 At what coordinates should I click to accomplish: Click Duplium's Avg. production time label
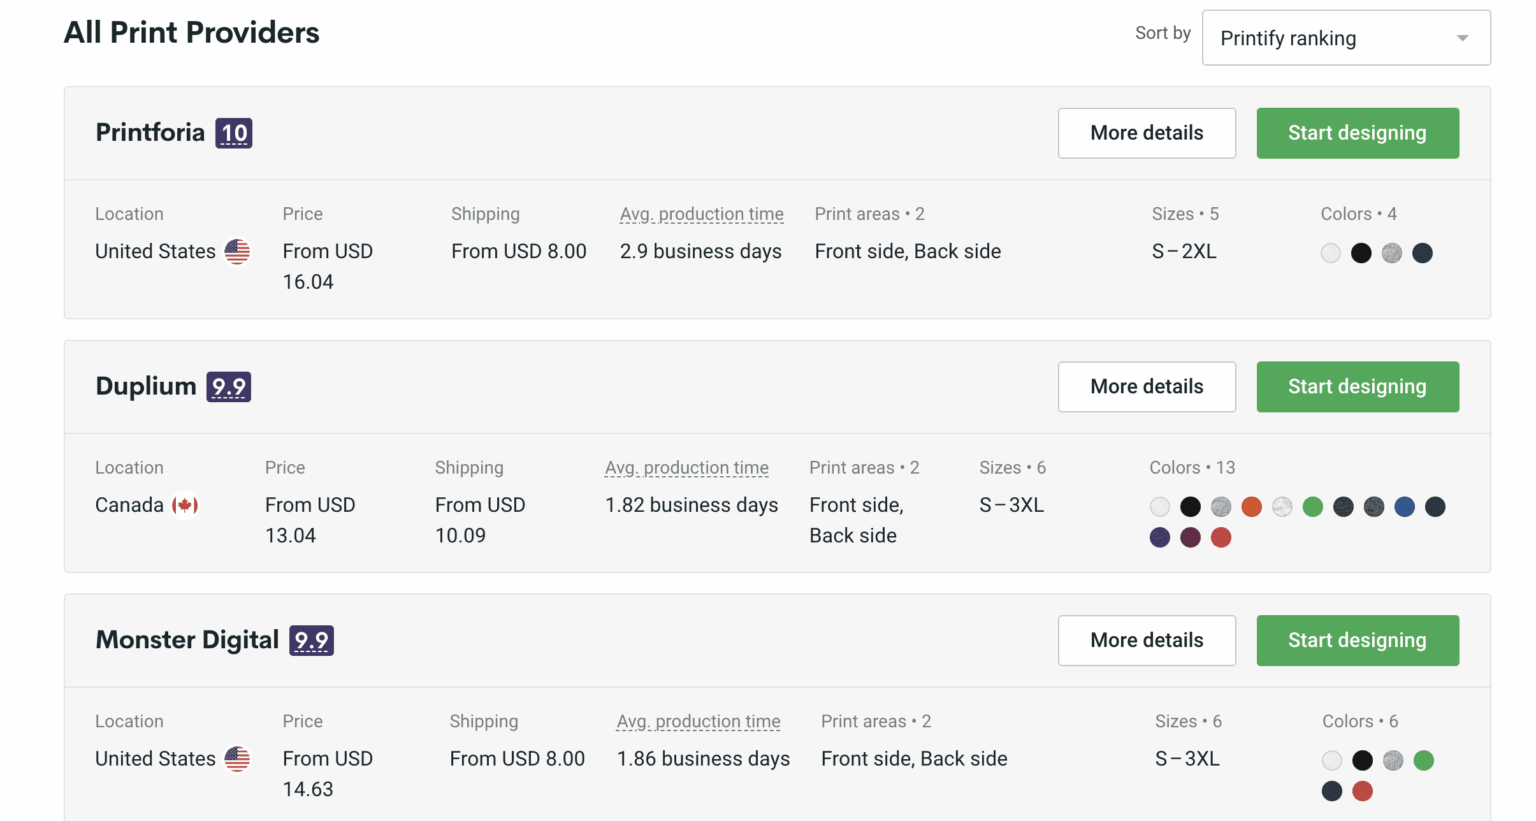point(687,468)
